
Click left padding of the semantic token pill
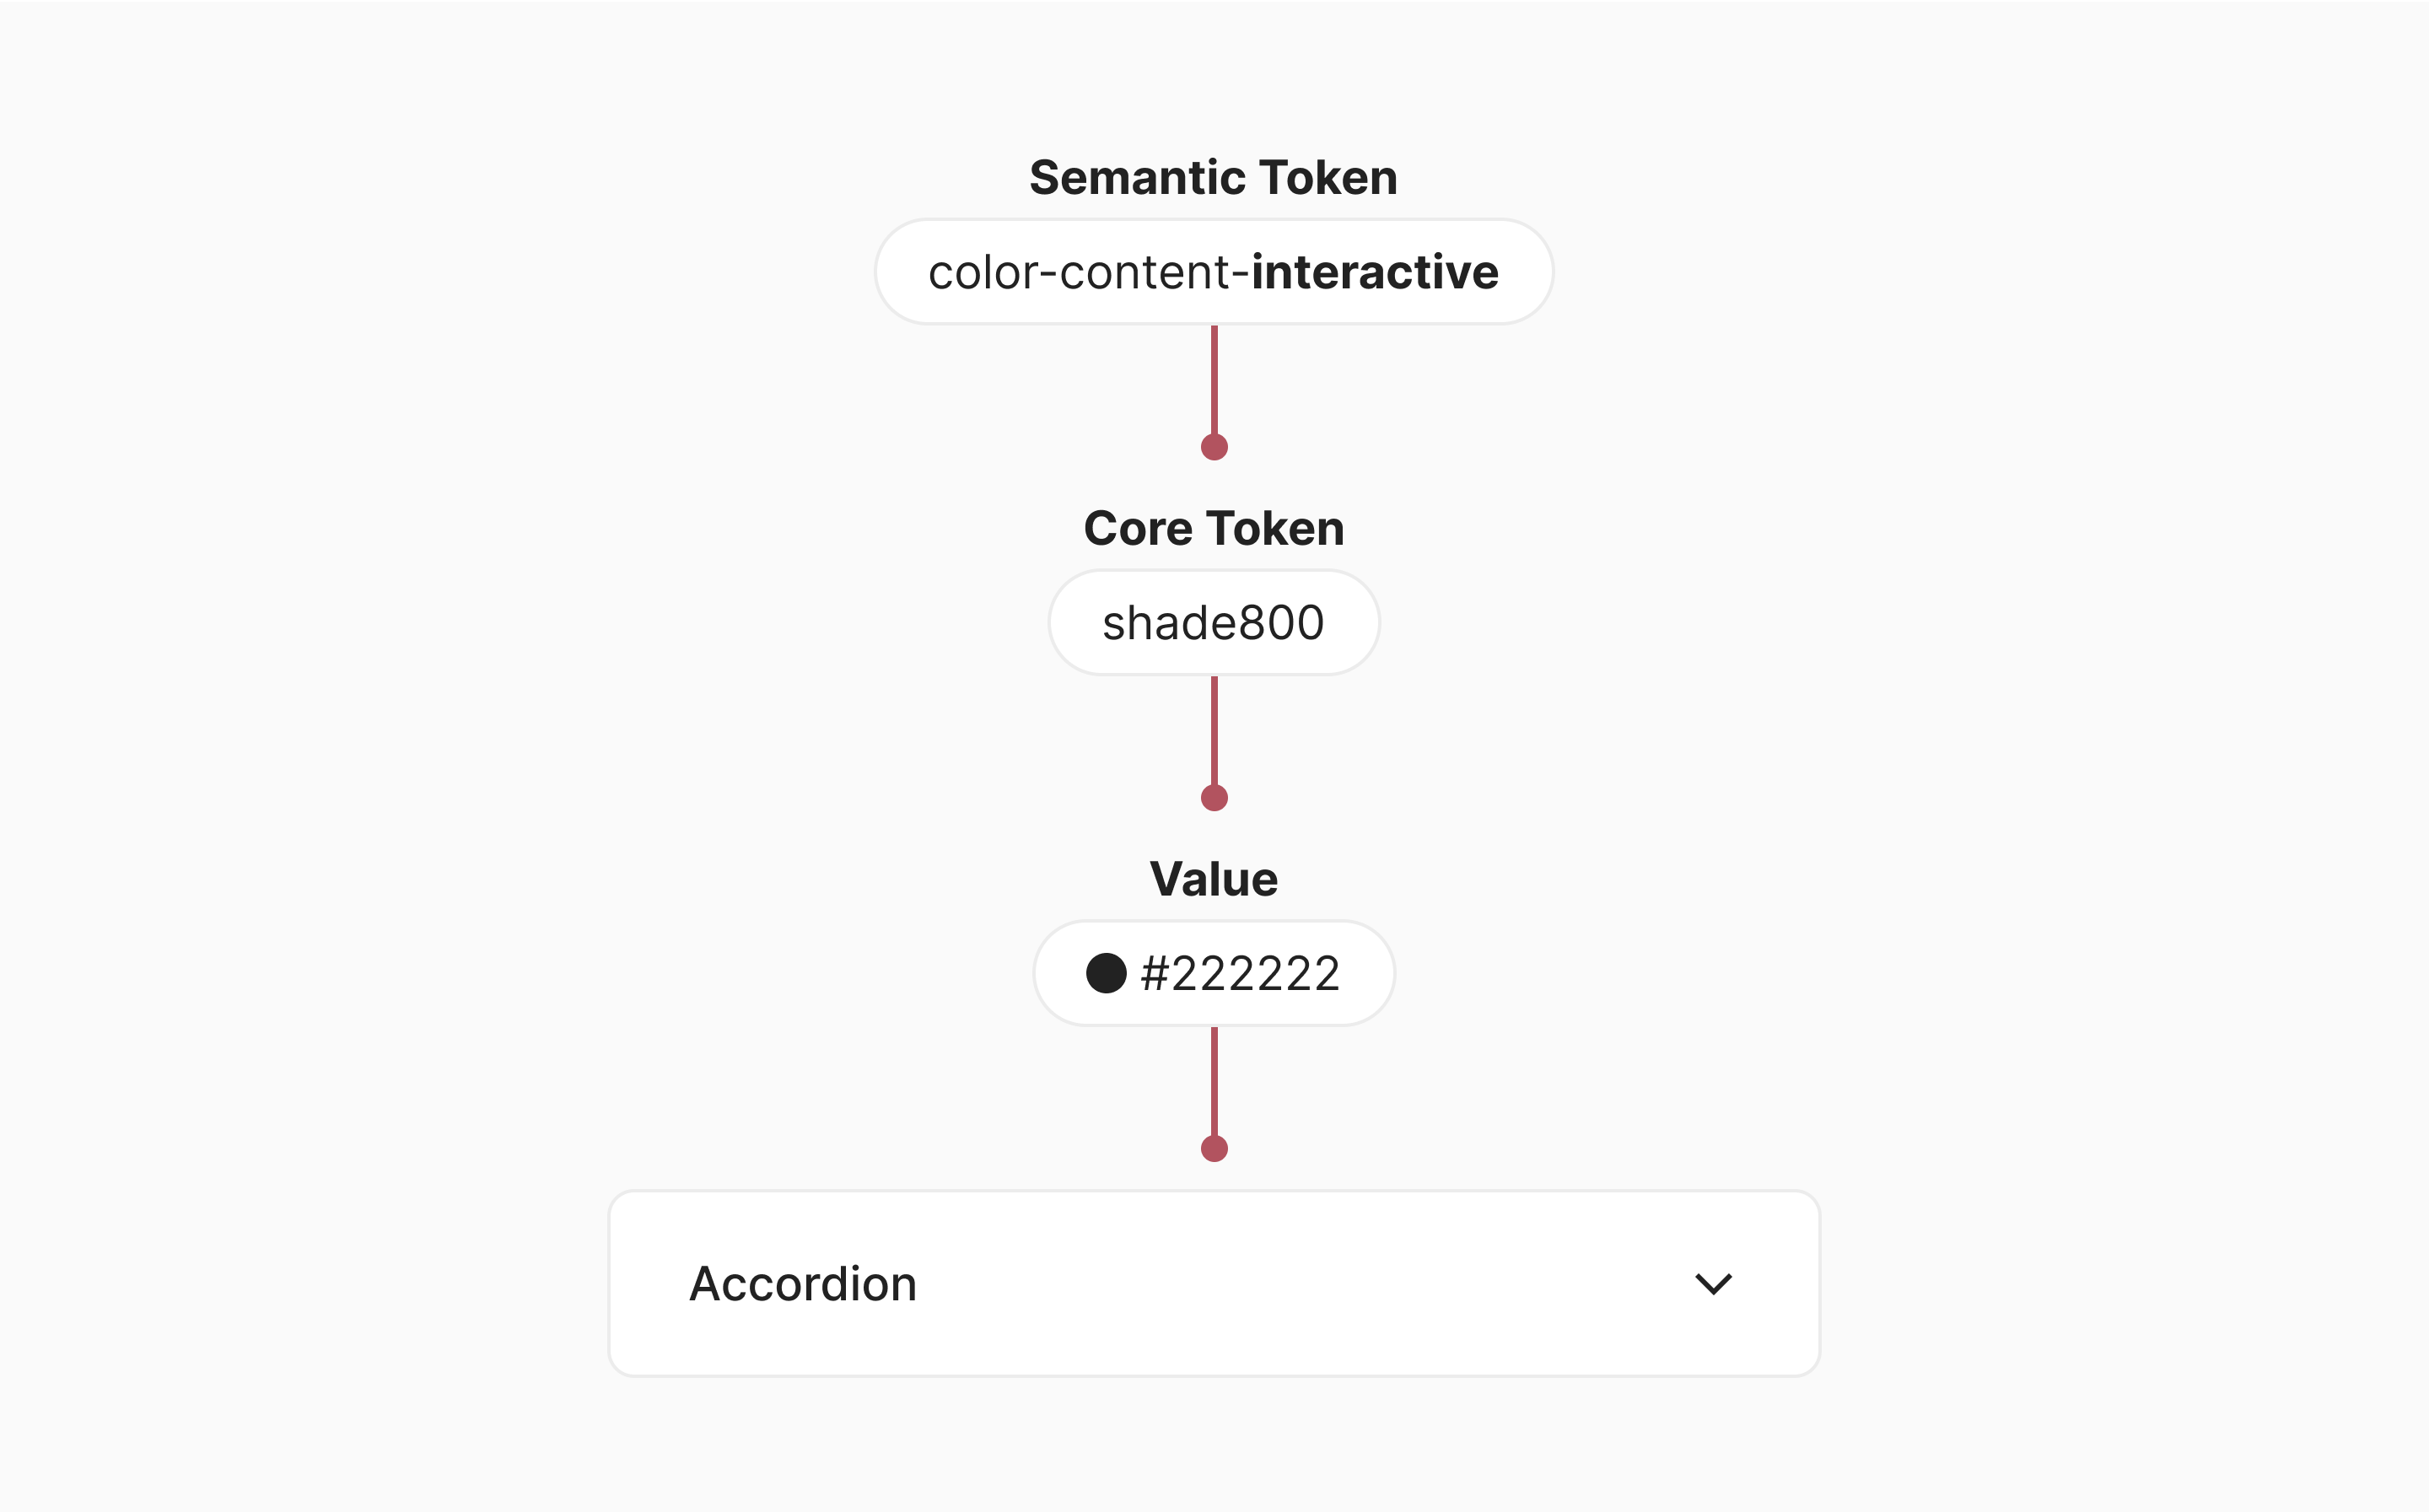pyautogui.click(x=902, y=272)
